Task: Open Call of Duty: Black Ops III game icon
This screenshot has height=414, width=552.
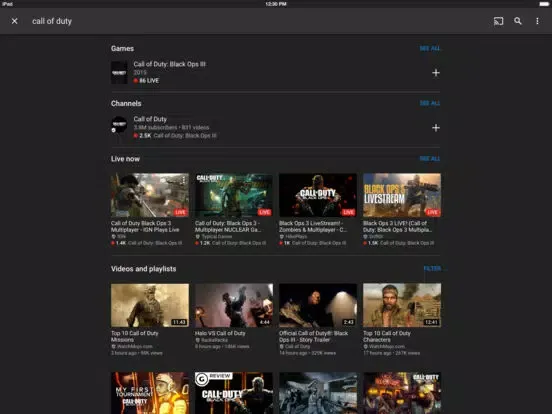Action: click(x=119, y=73)
